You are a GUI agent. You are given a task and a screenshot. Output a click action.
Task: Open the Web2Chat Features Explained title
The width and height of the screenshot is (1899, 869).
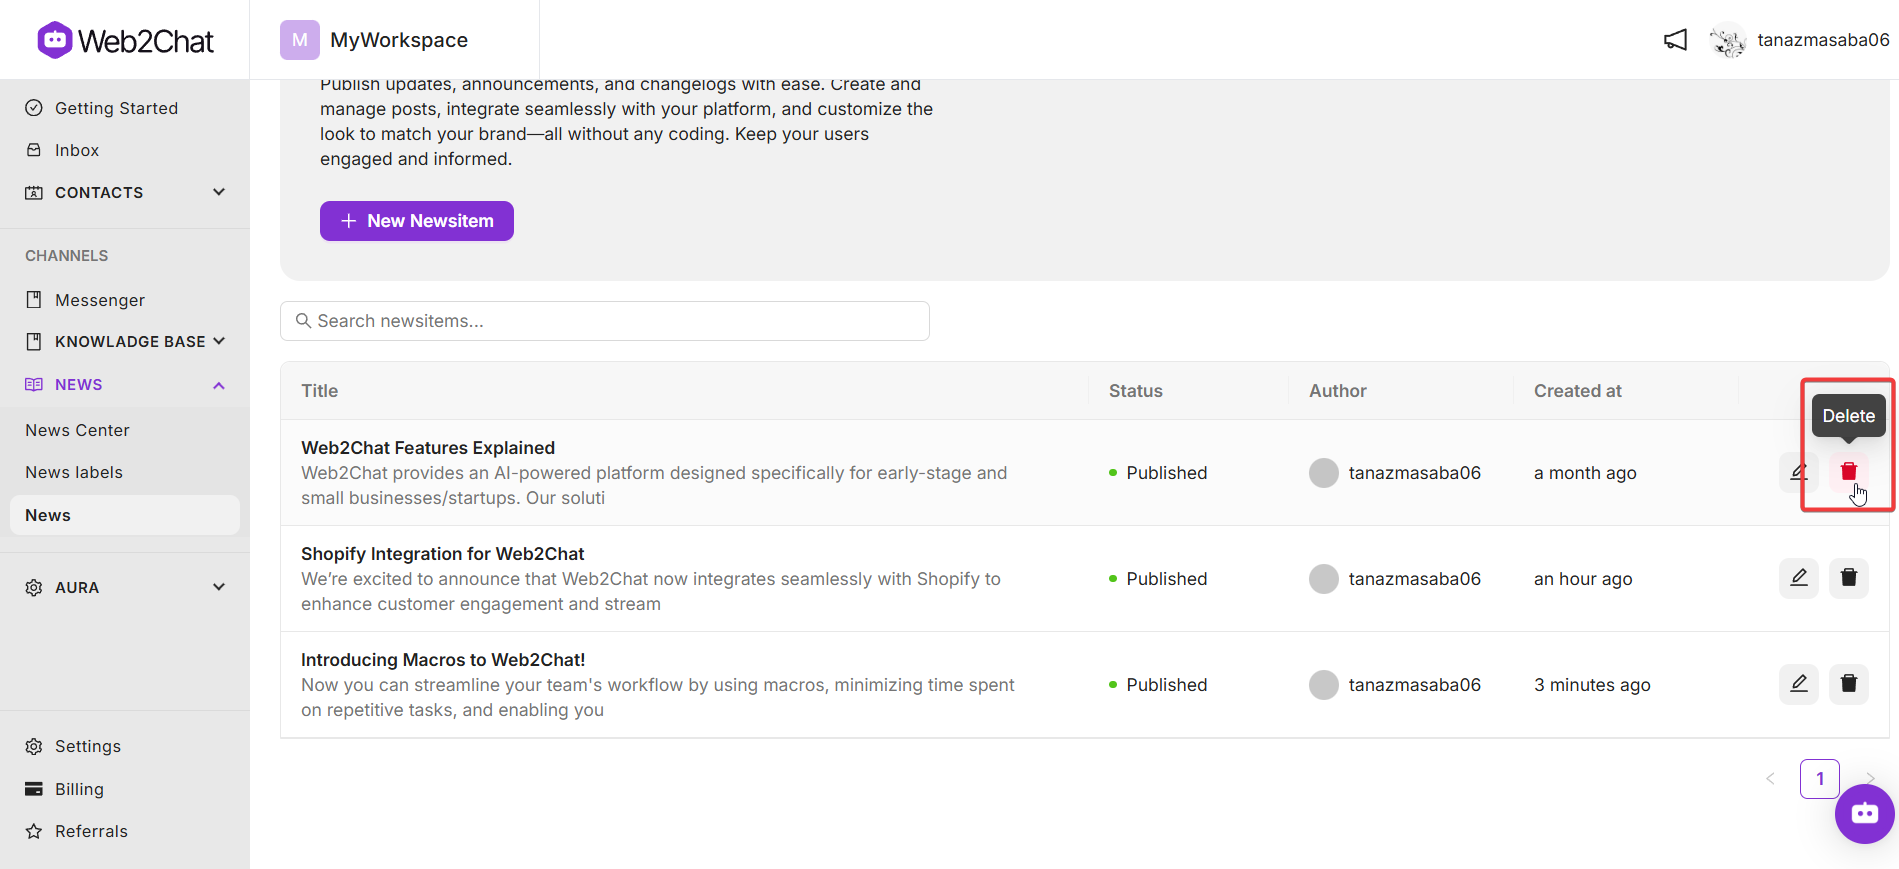point(428,448)
